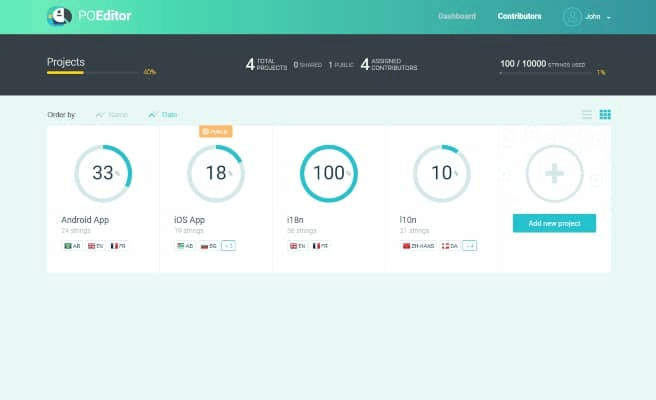Select the FR language tag in i18n

click(320, 246)
